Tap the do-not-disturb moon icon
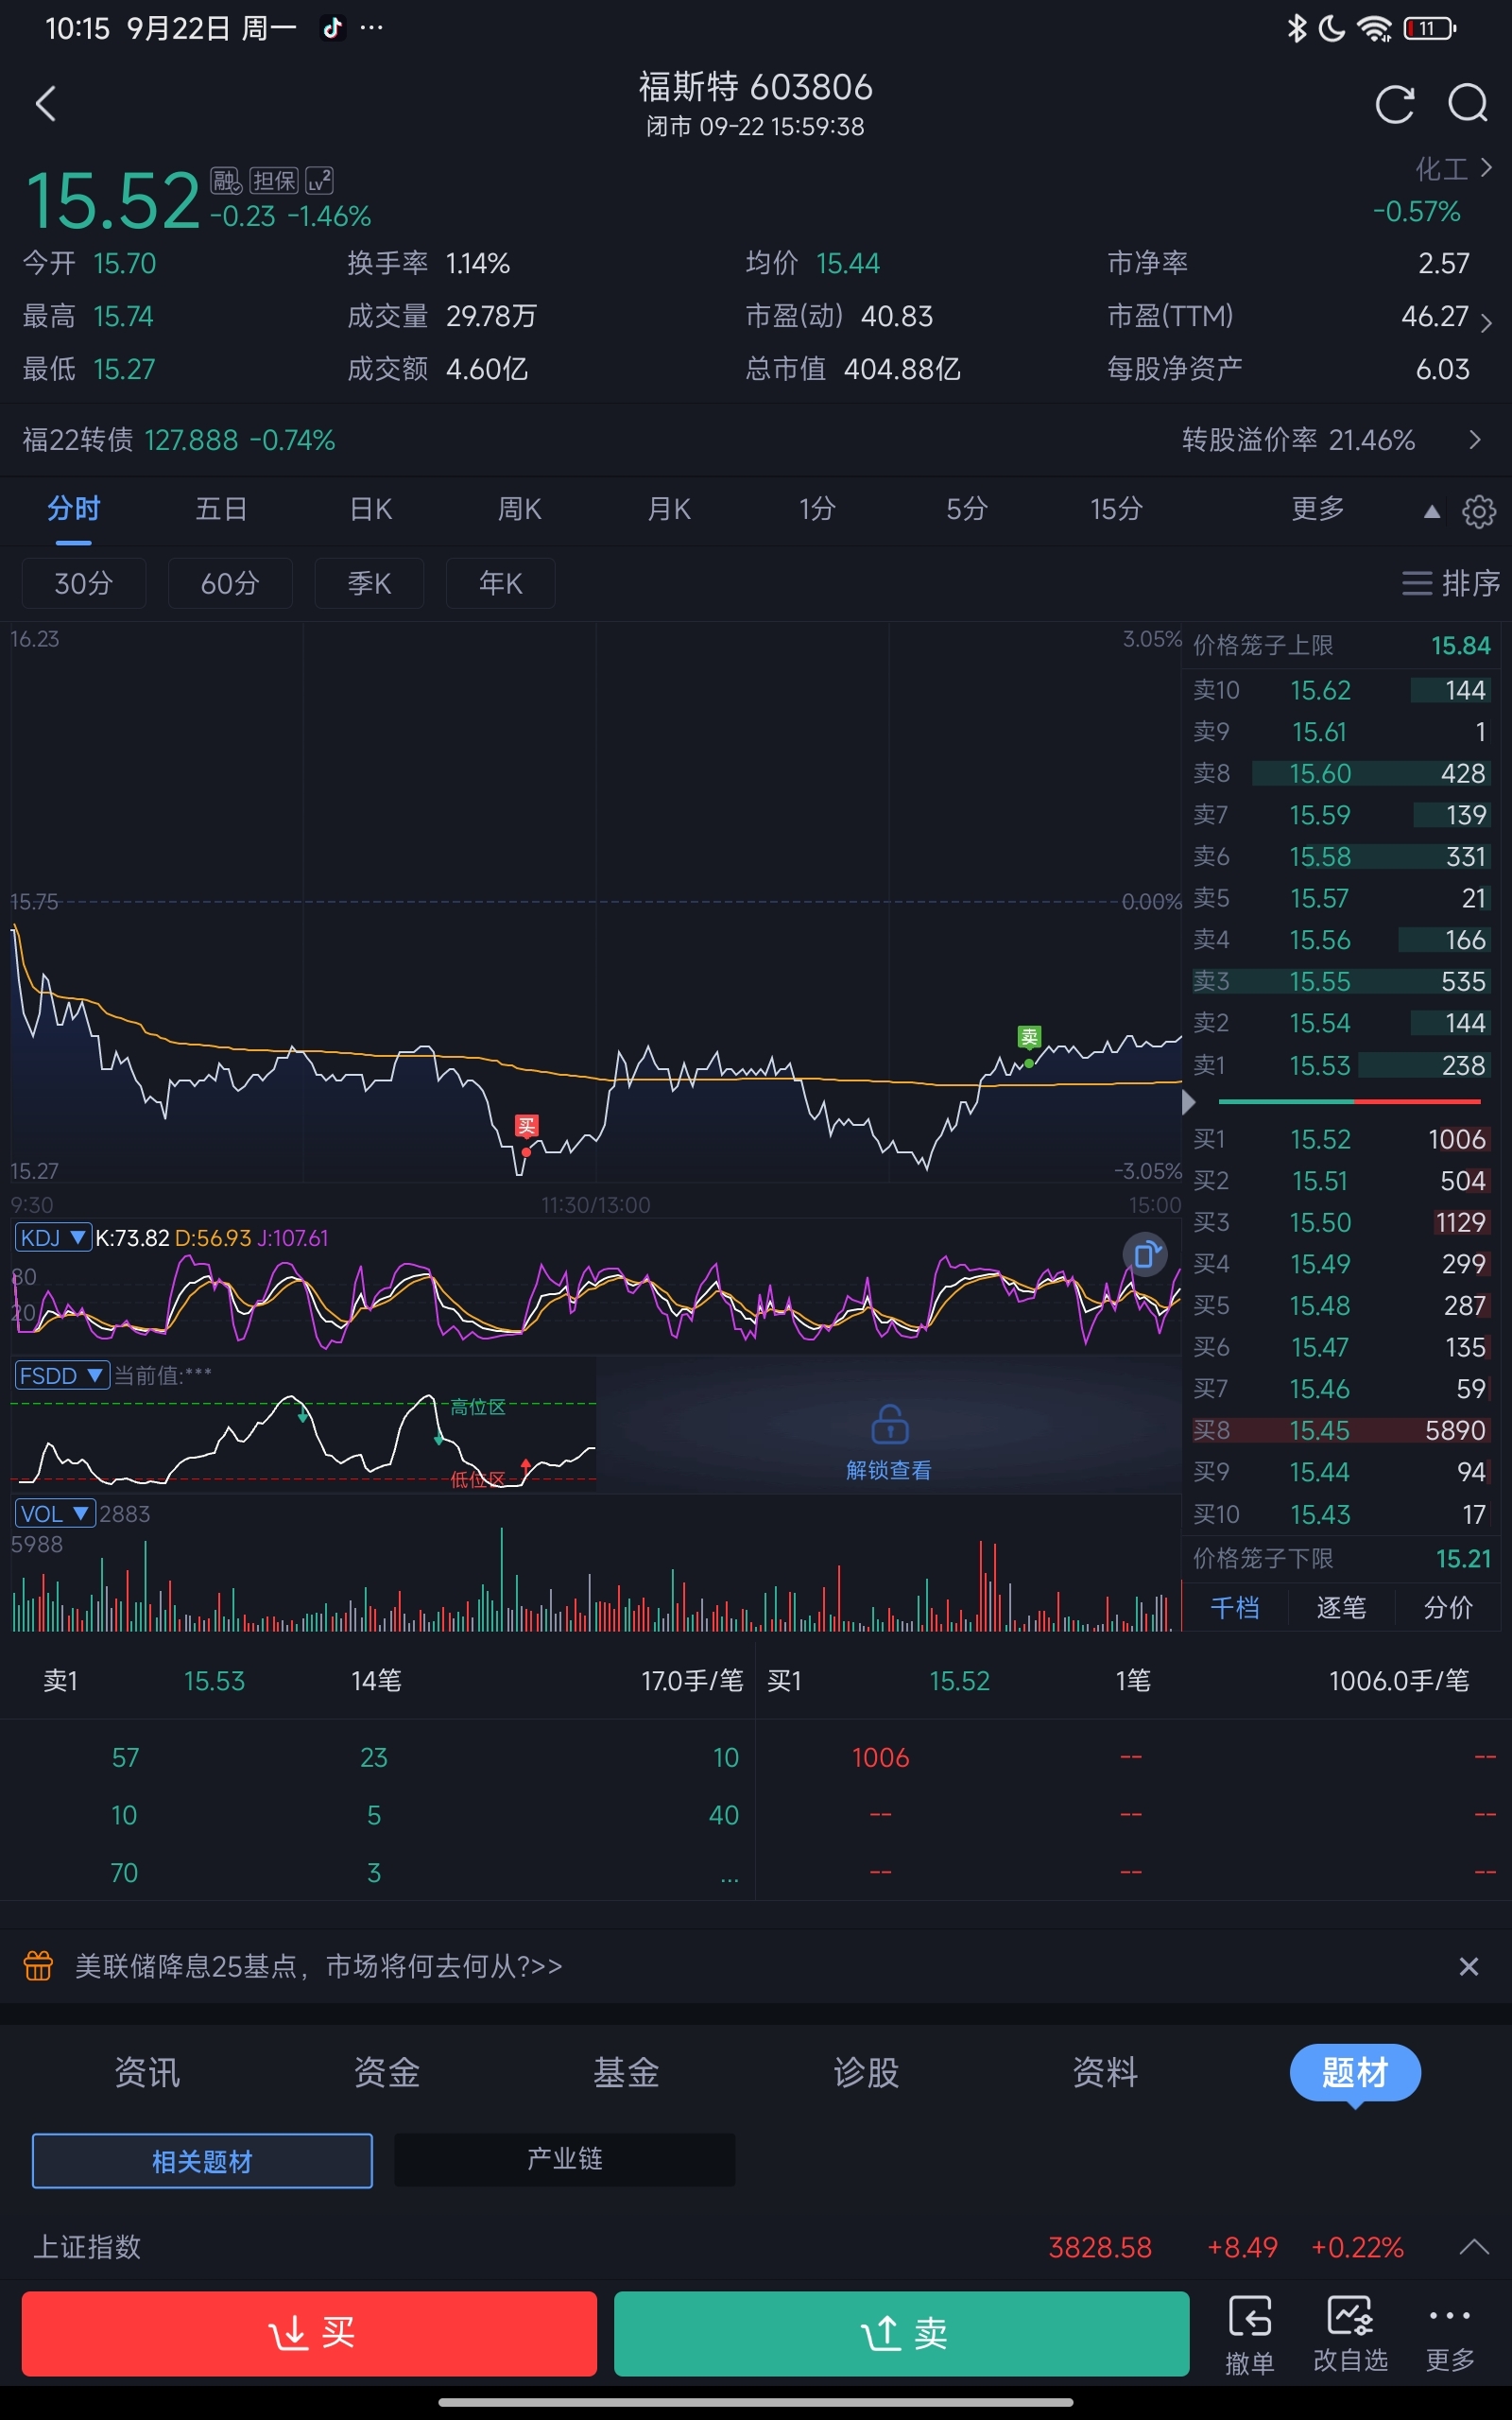 click(1332, 28)
